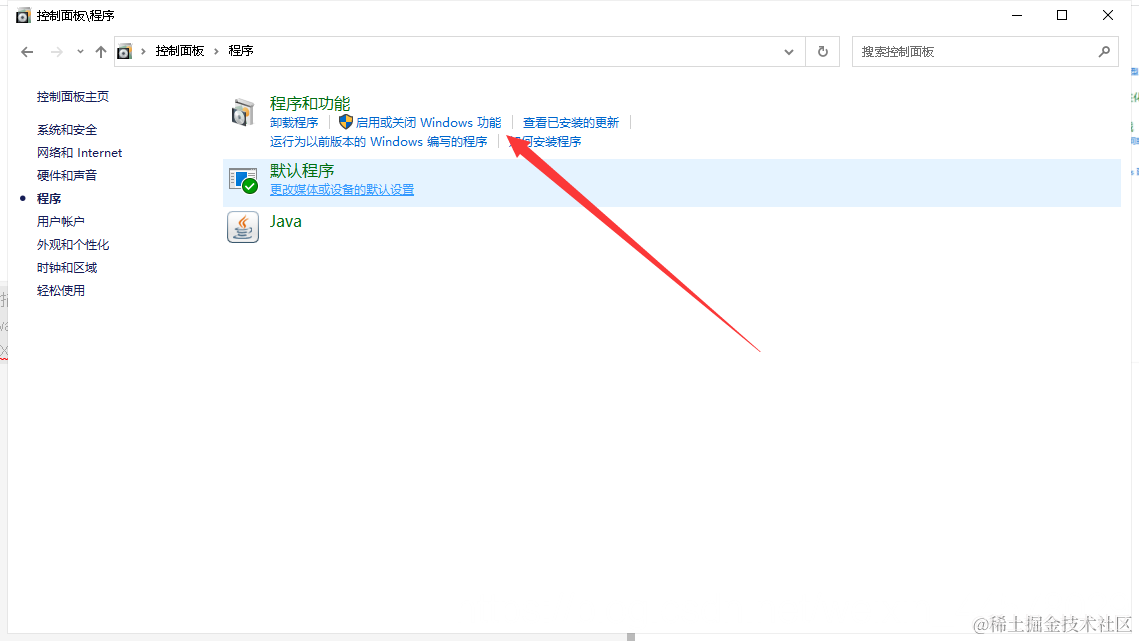Image resolution: width=1139 pixels, height=641 pixels.
Task: Click the 如何安装程序 link
Action: point(545,142)
